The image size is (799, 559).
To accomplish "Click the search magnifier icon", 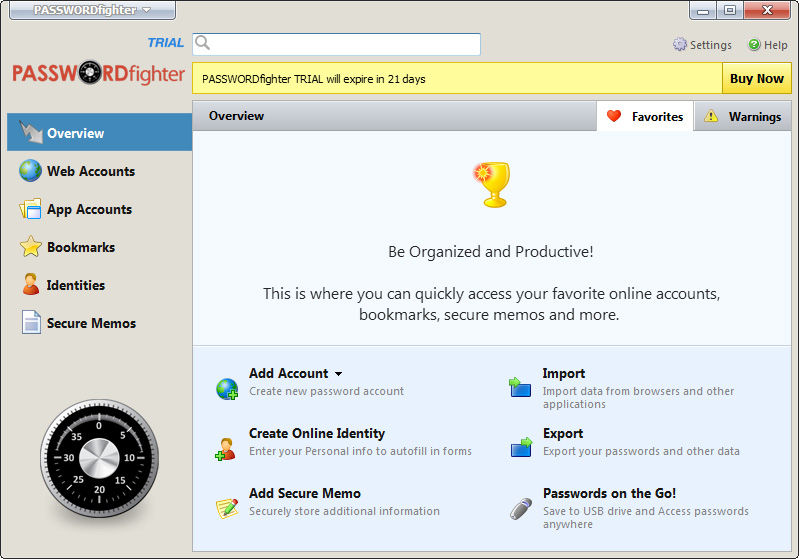I will click(202, 42).
